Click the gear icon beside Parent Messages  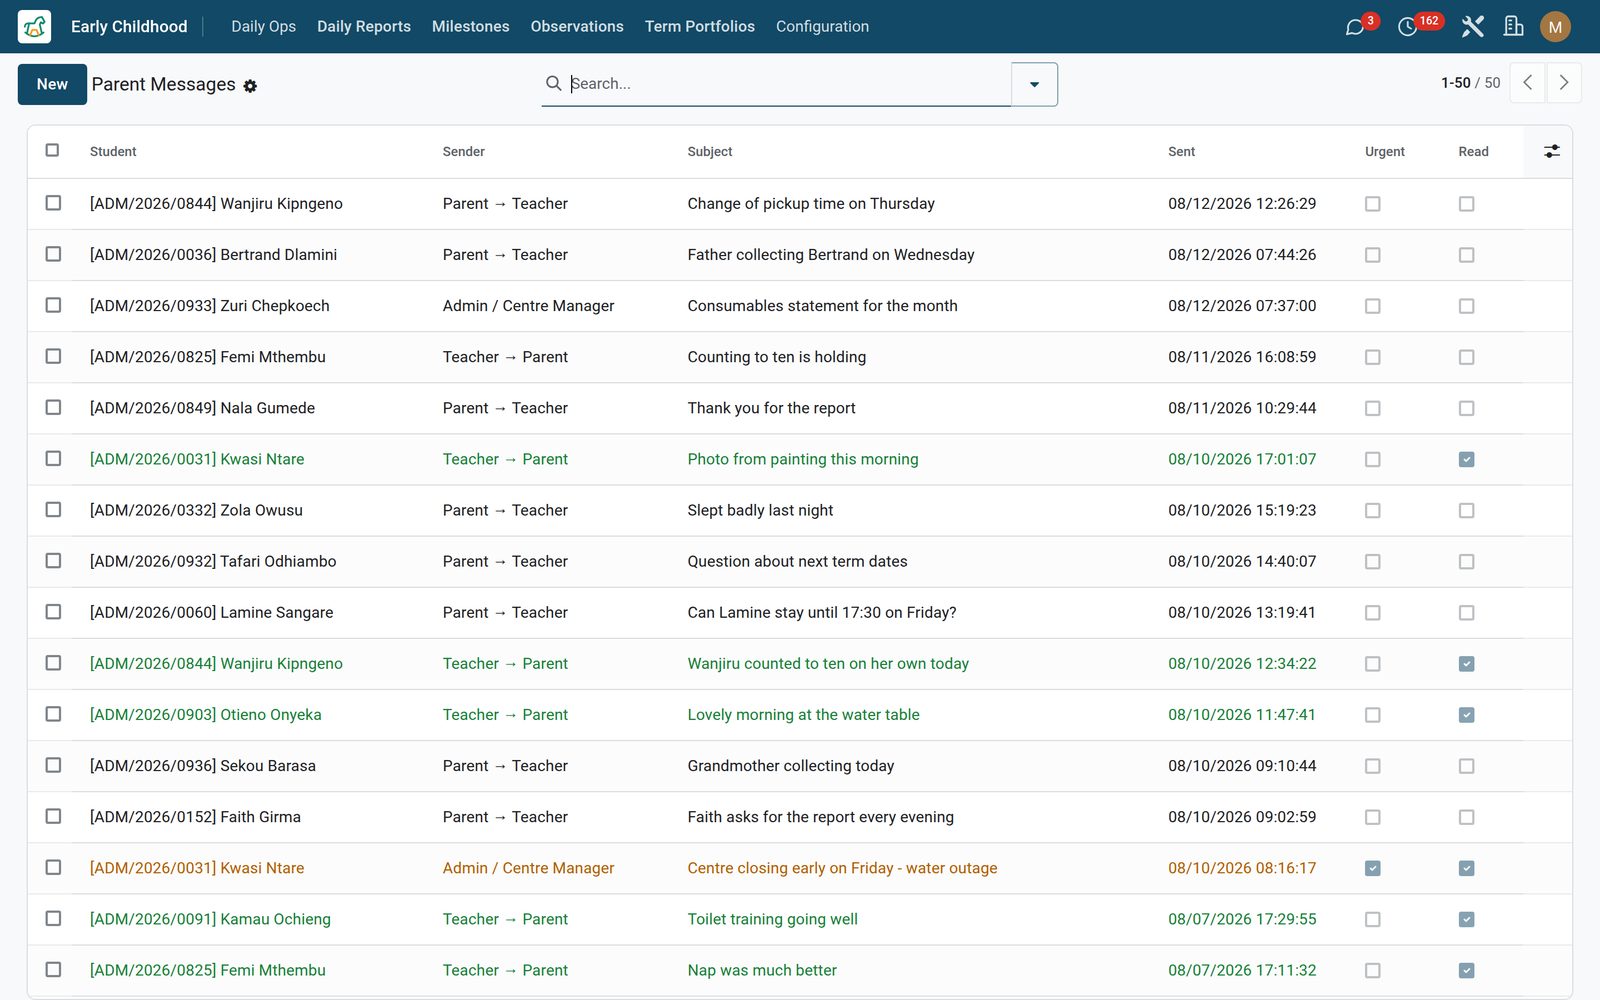[250, 86]
